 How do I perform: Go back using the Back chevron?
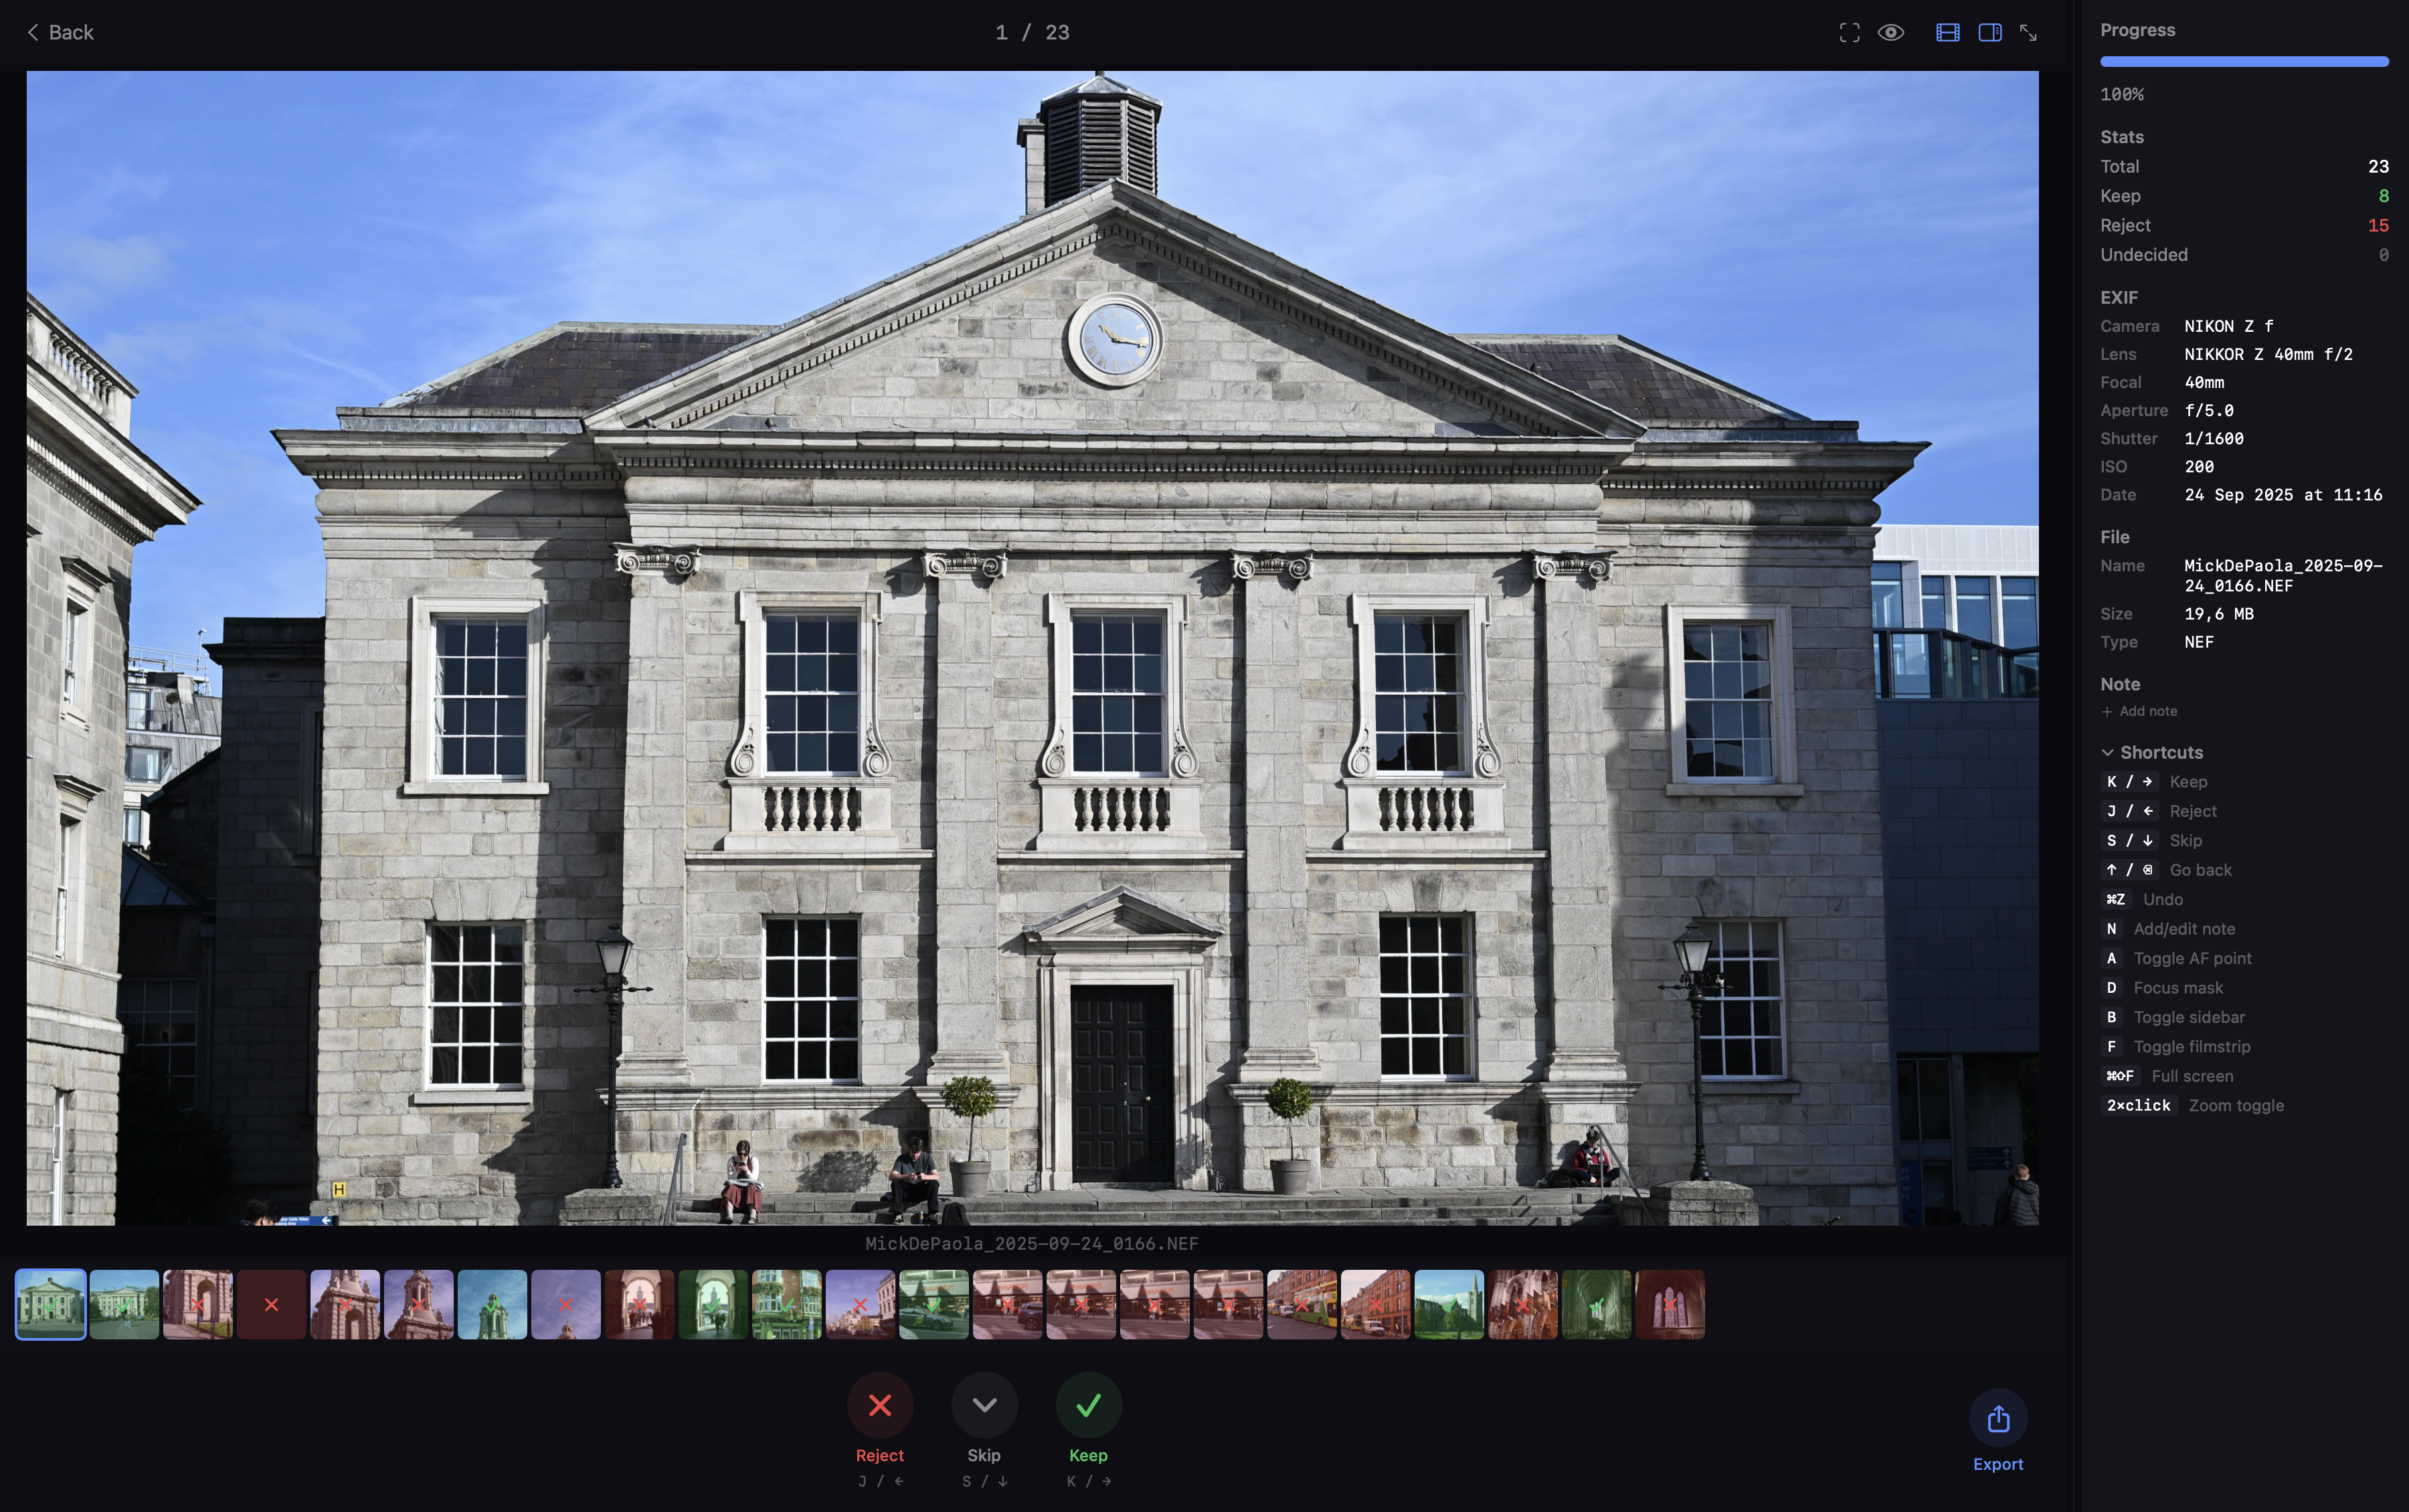tap(60, 32)
